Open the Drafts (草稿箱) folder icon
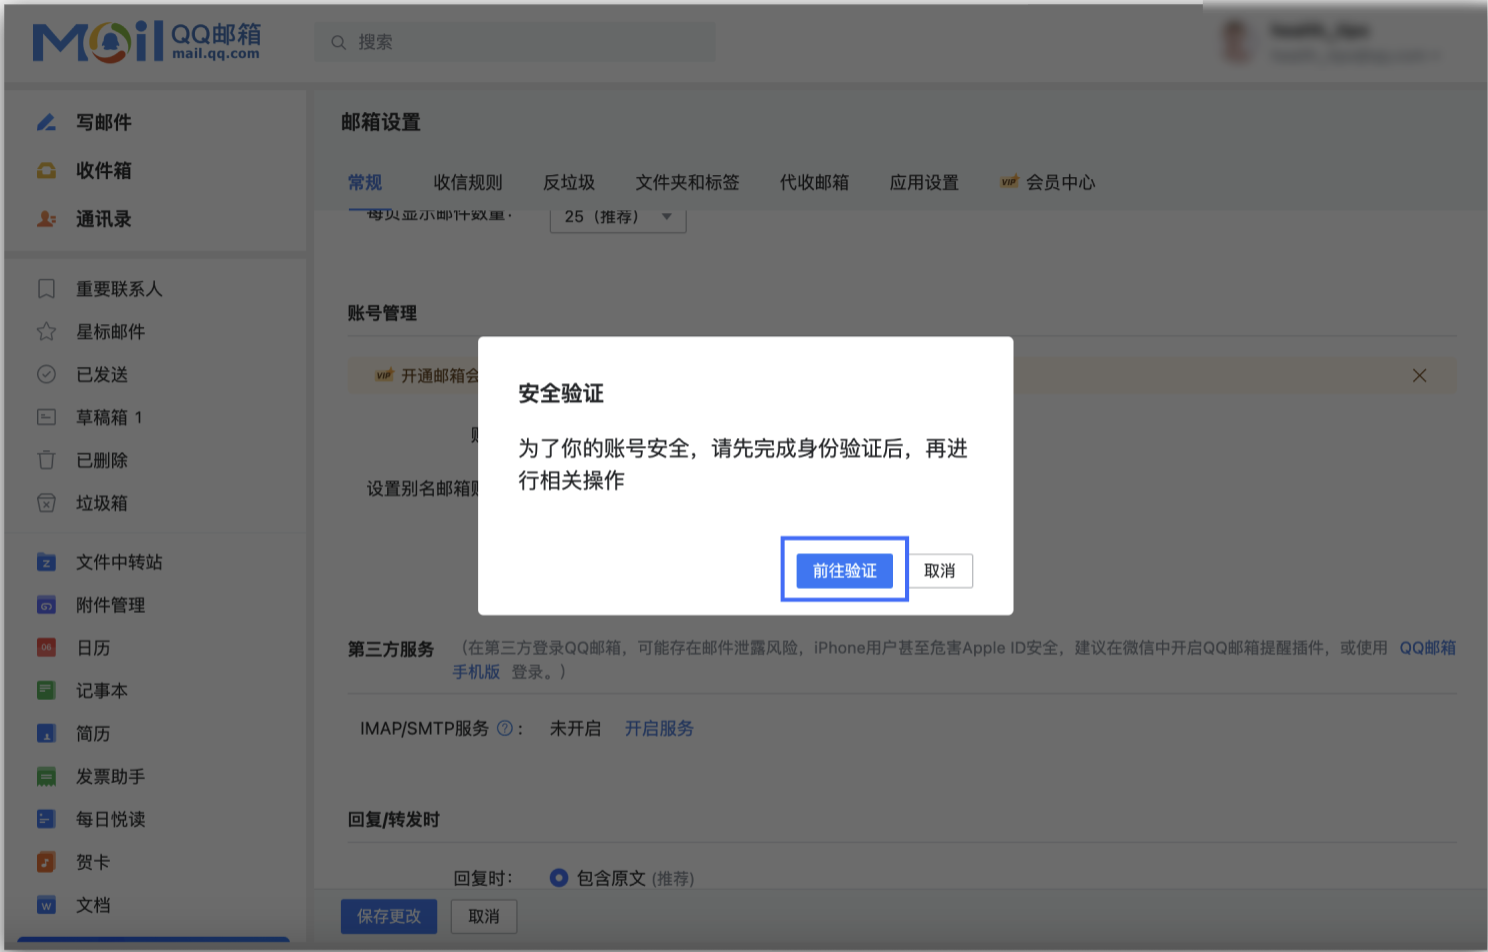1488x952 pixels. [x=46, y=417]
